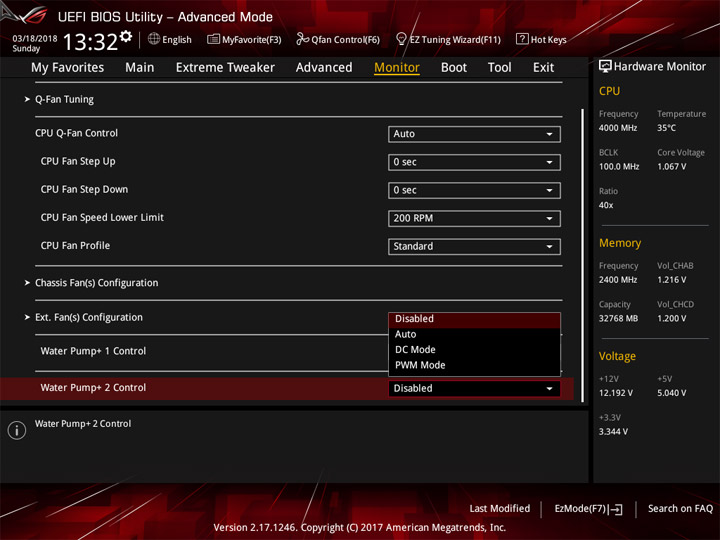Click the CPU Fan Profile label
This screenshot has height=540, width=720.
[x=75, y=246]
